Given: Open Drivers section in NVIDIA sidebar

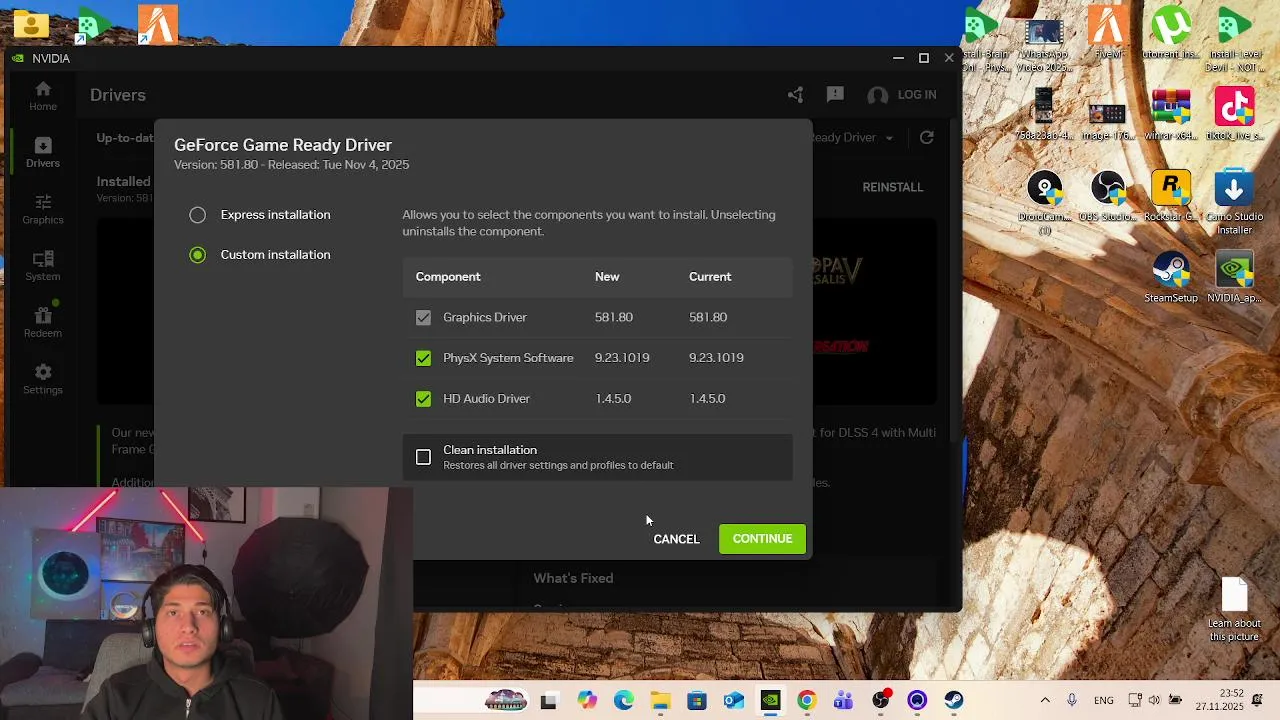Looking at the screenshot, I should [43, 152].
